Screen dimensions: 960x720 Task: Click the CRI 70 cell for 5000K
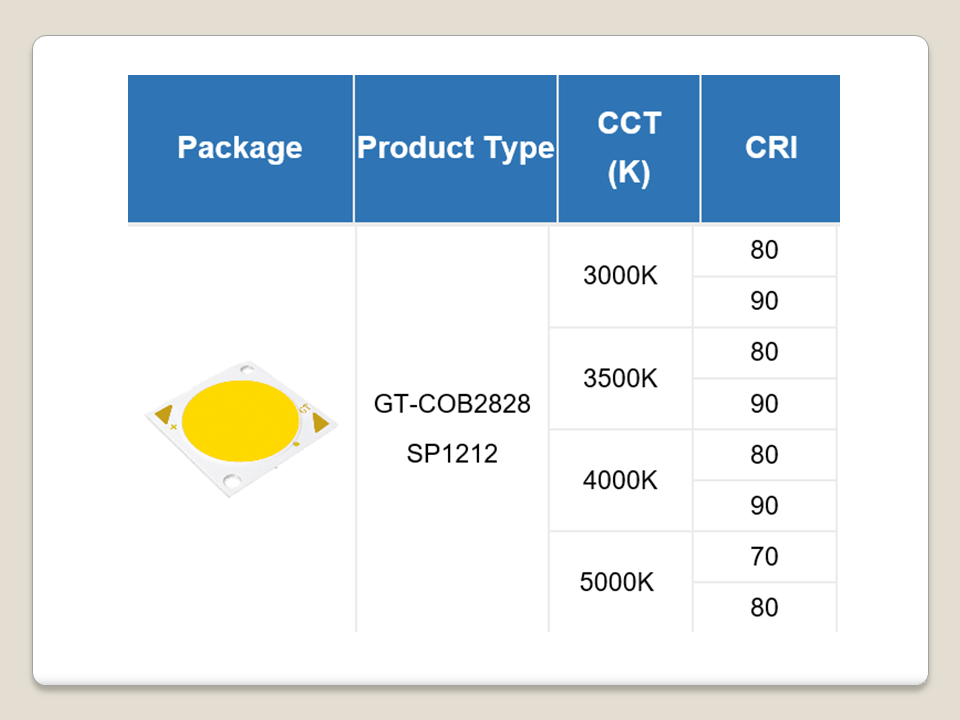coord(764,557)
